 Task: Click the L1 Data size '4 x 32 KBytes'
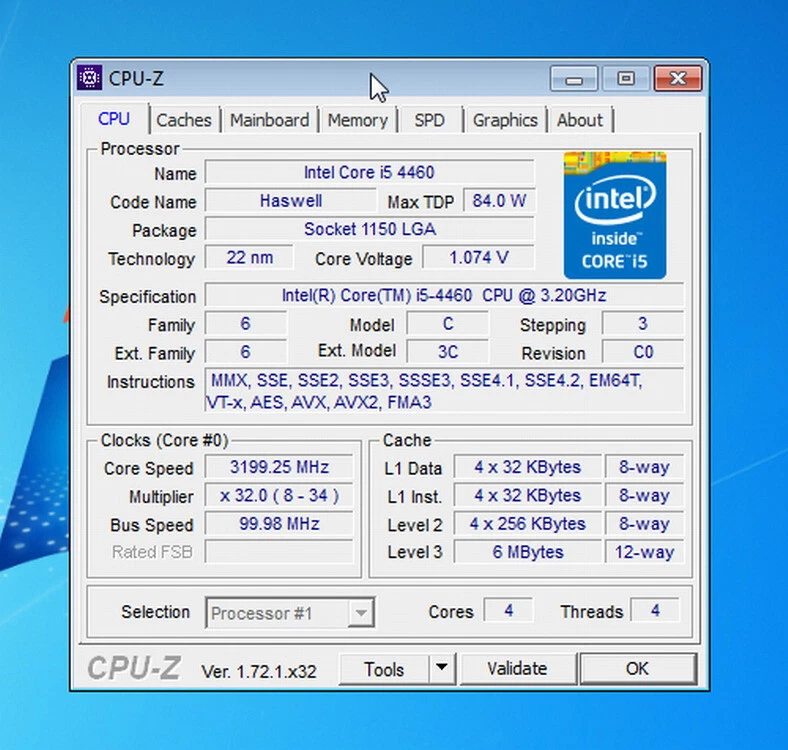pyautogui.click(x=528, y=467)
